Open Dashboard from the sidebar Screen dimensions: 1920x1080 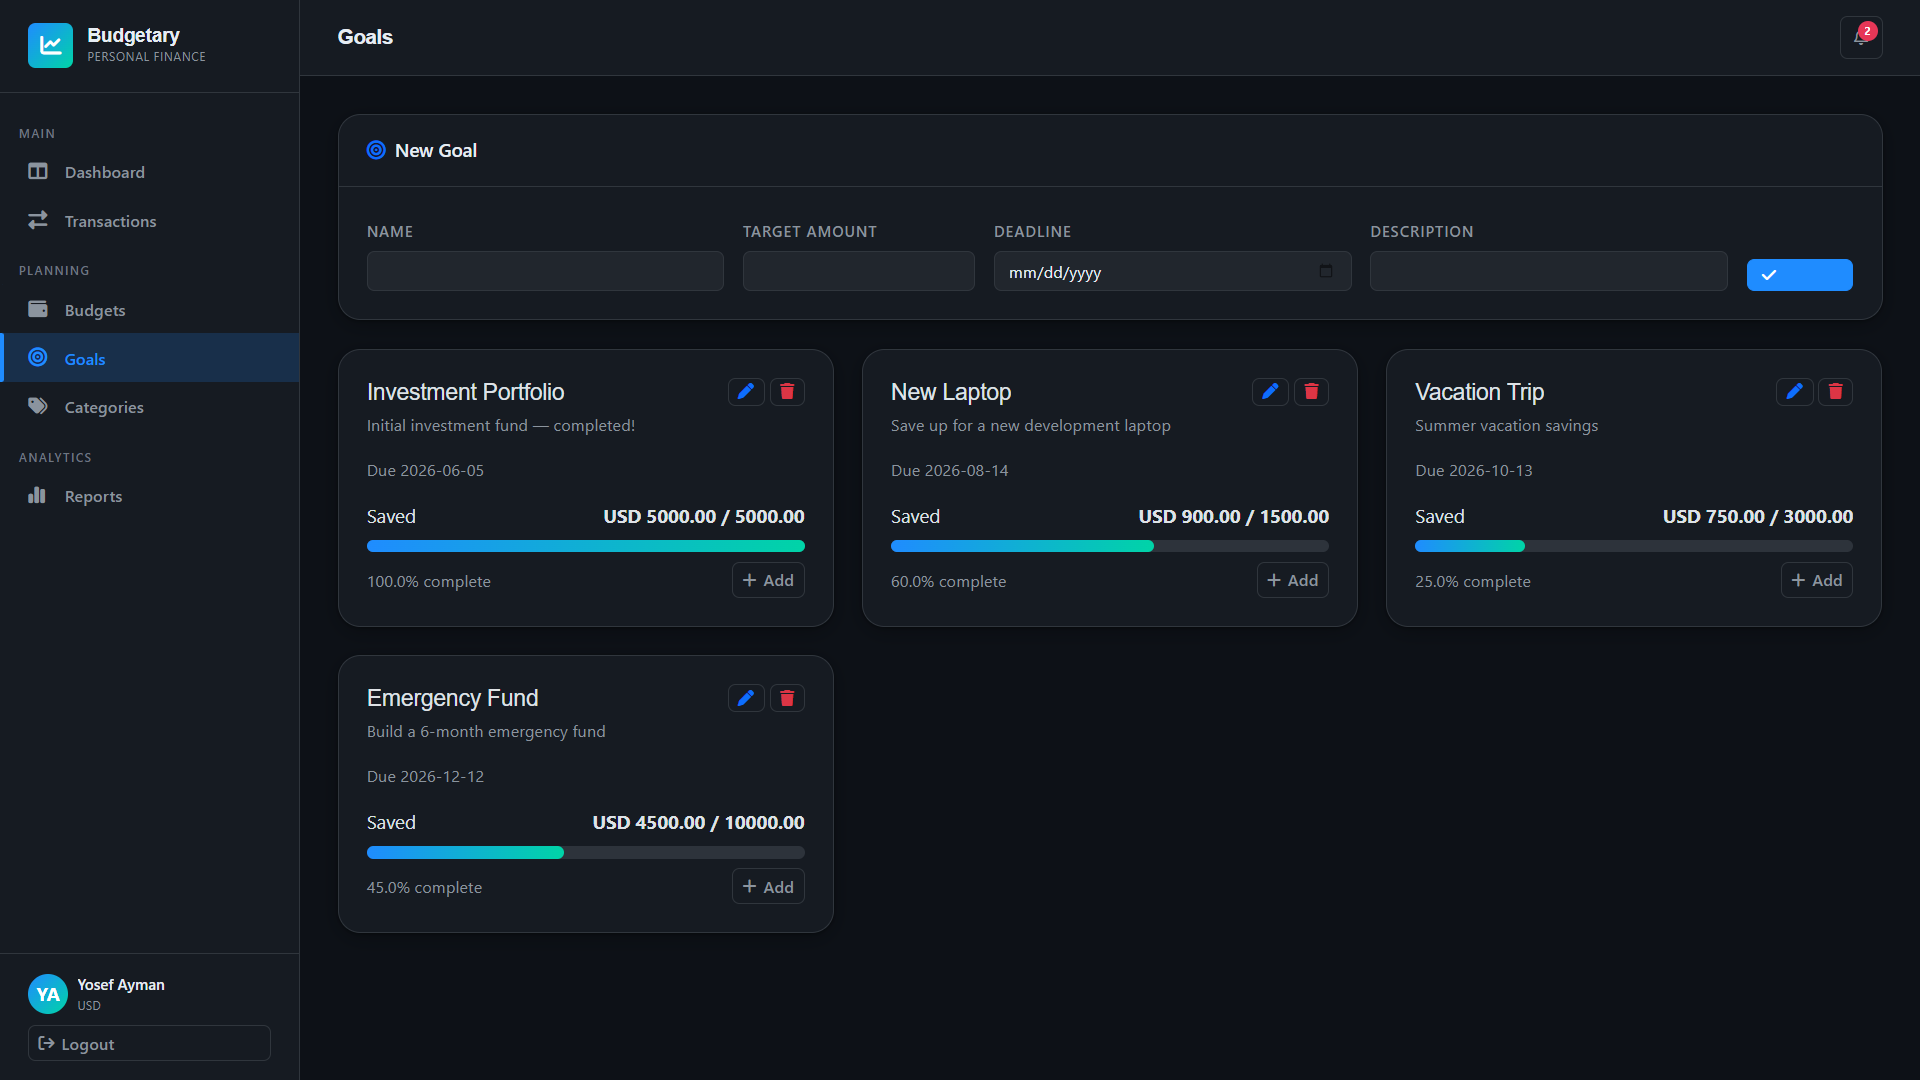click(x=150, y=172)
